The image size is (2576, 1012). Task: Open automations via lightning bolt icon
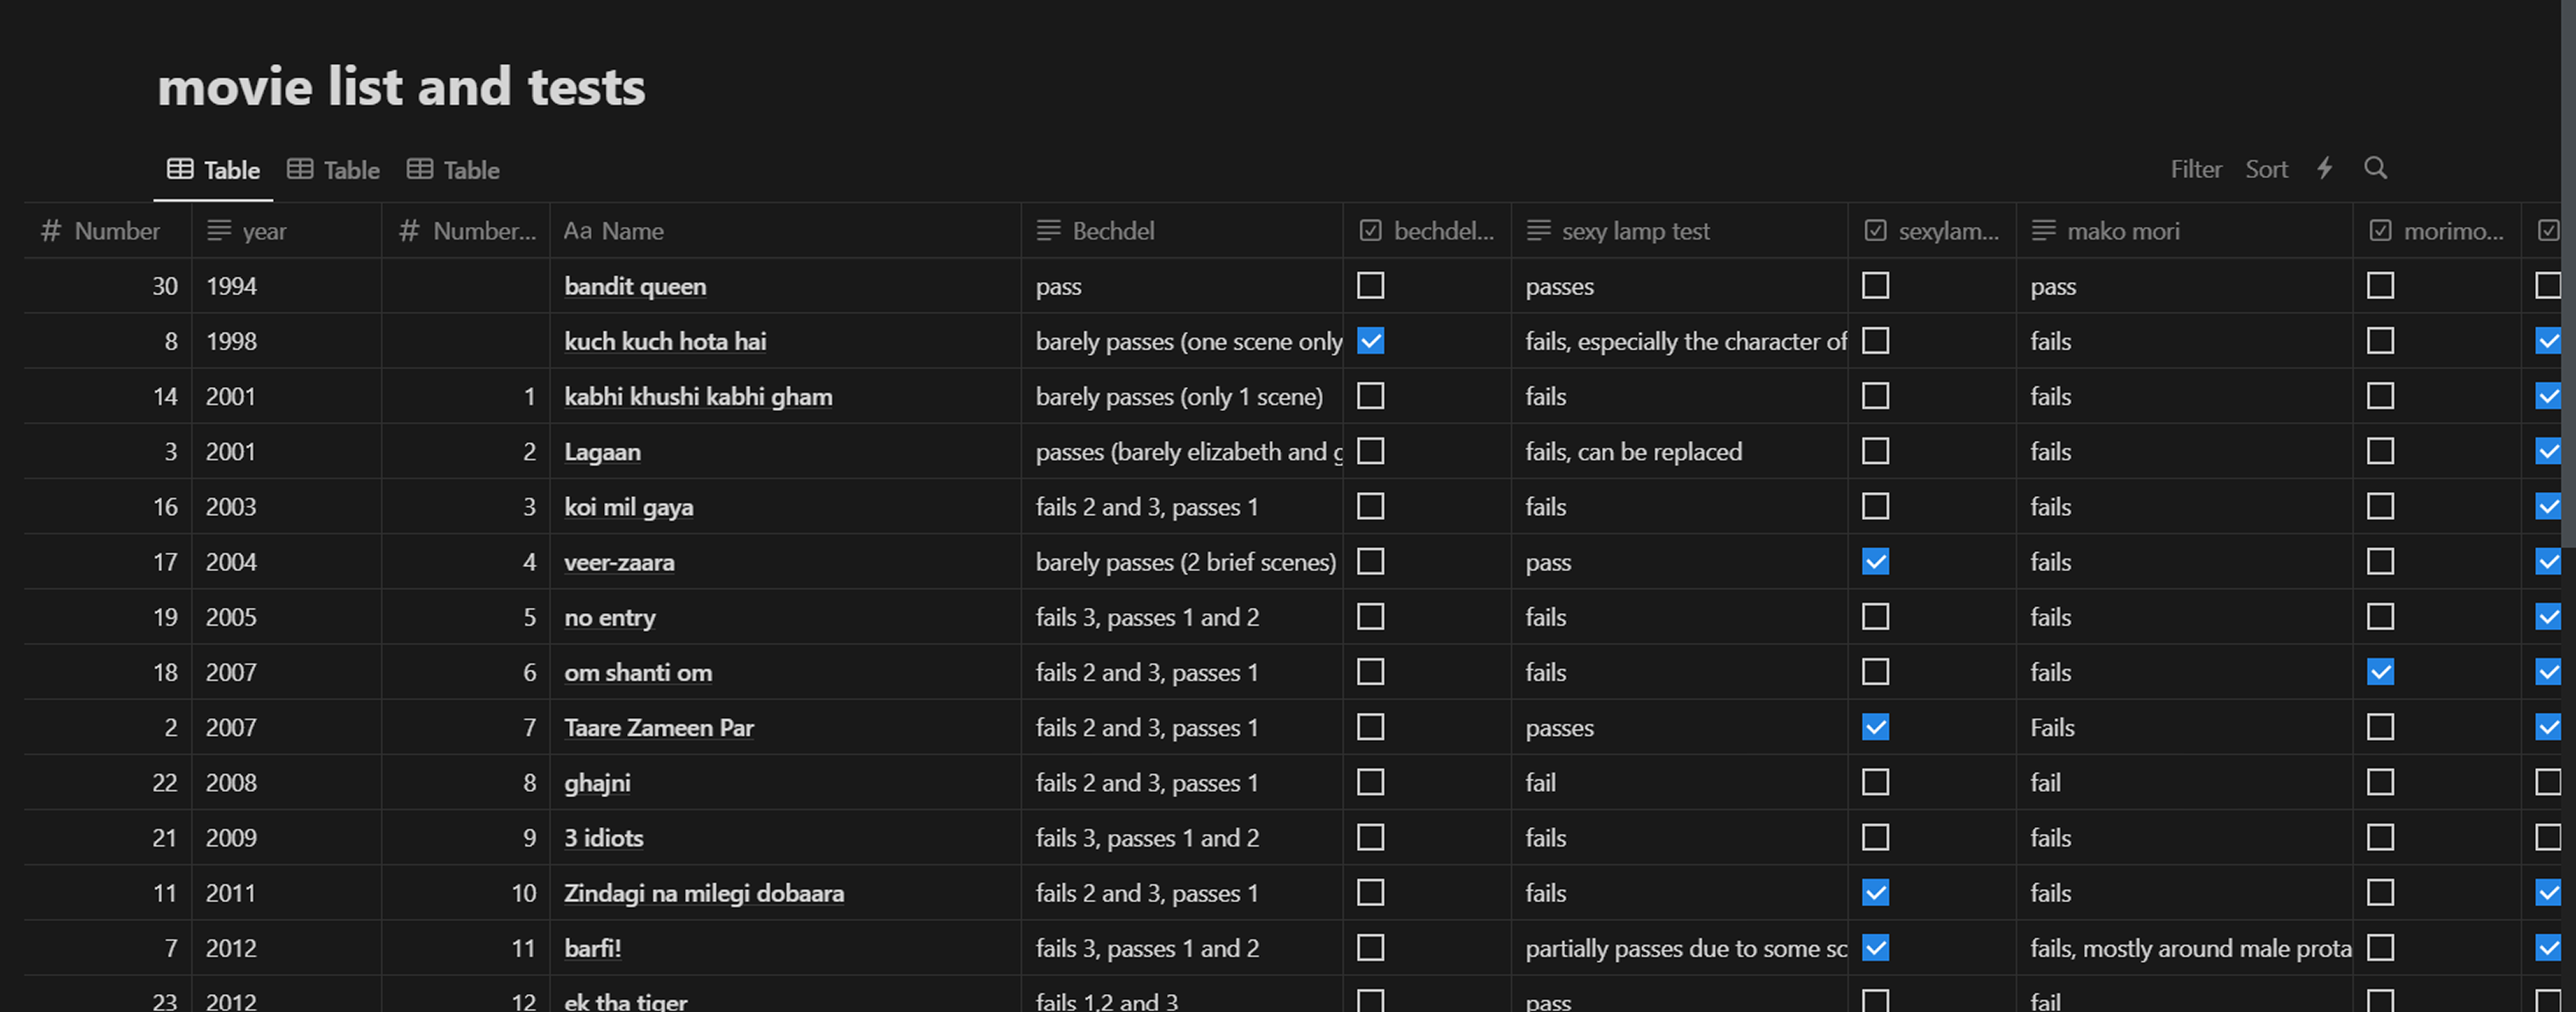(2325, 168)
